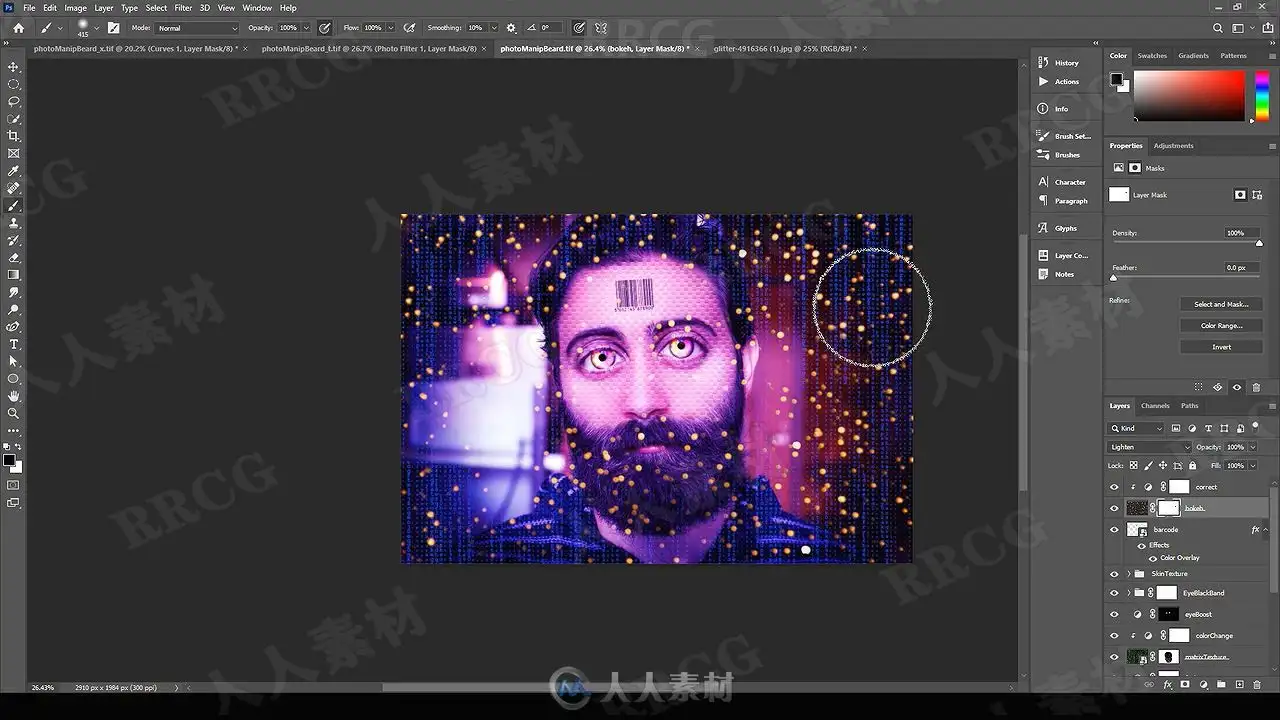Open the Window menu
Screen dimensions: 1280x720
pyautogui.click(x=257, y=8)
